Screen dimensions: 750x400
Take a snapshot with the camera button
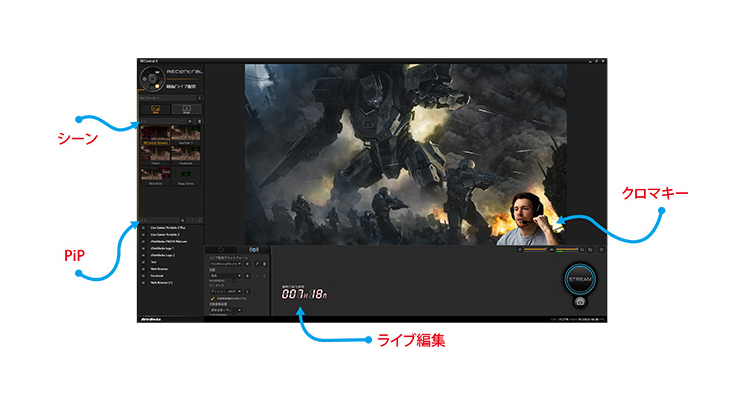coord(580,302)
